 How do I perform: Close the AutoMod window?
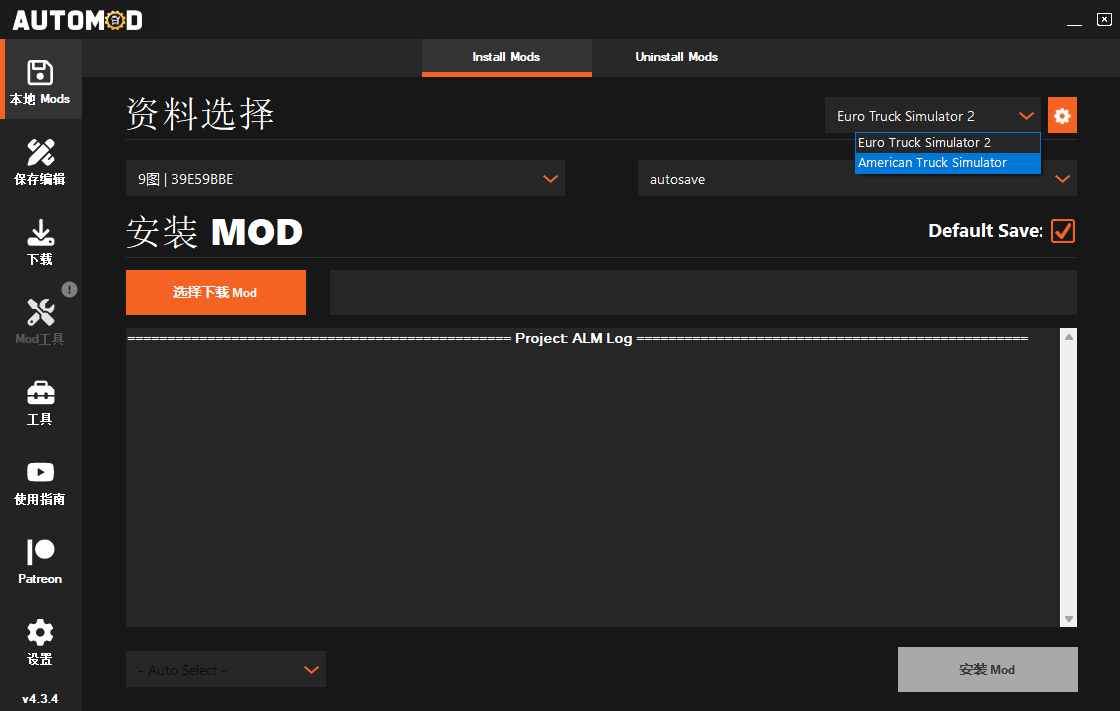click(1104, 19)
